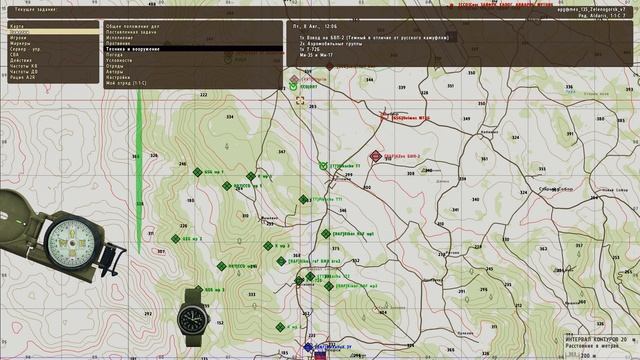Click the green diamond Rasche marker near height 346
640x360 pixels.
[303, 199]
